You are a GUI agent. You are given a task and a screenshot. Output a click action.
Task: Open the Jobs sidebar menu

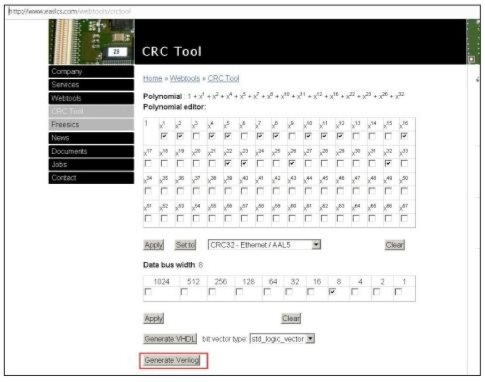[91, 164]
